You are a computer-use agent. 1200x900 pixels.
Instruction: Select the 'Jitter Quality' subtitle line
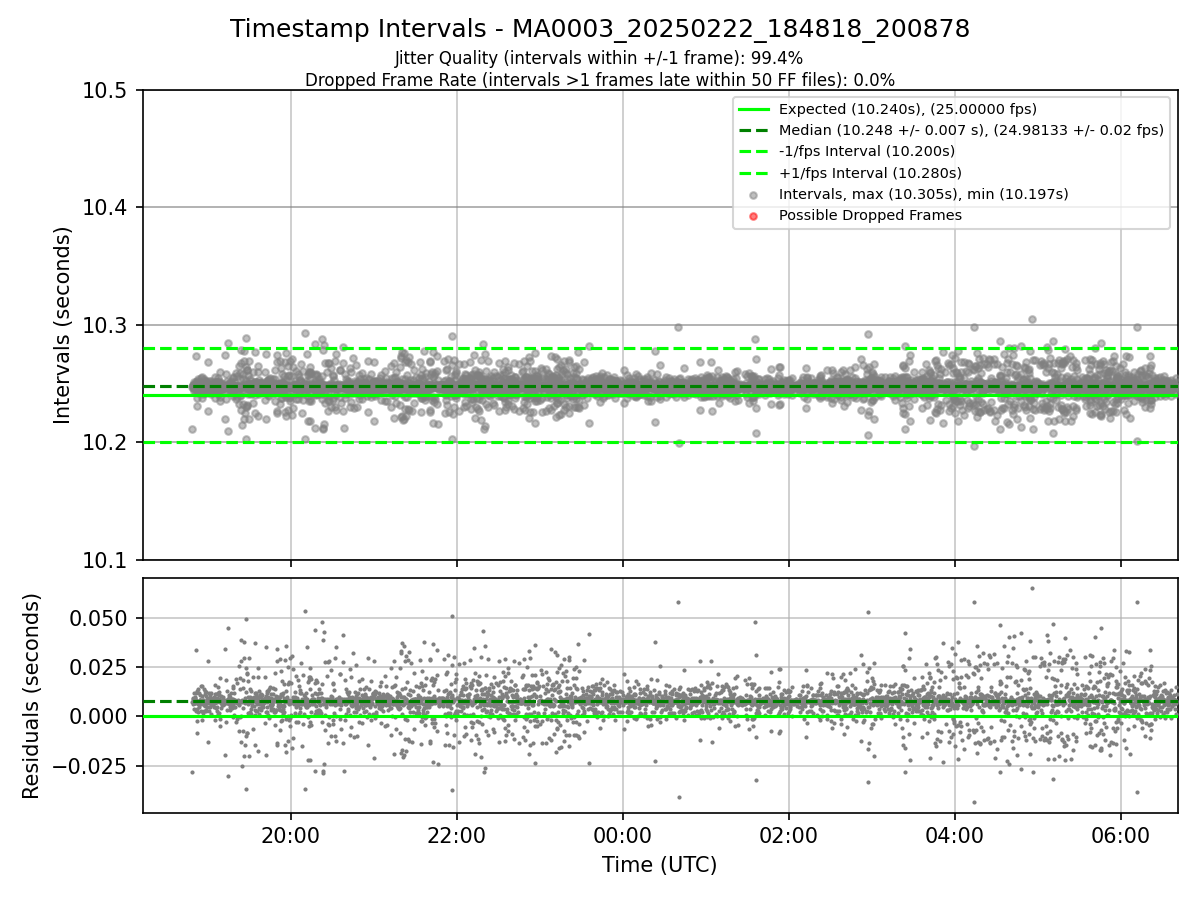599,59
